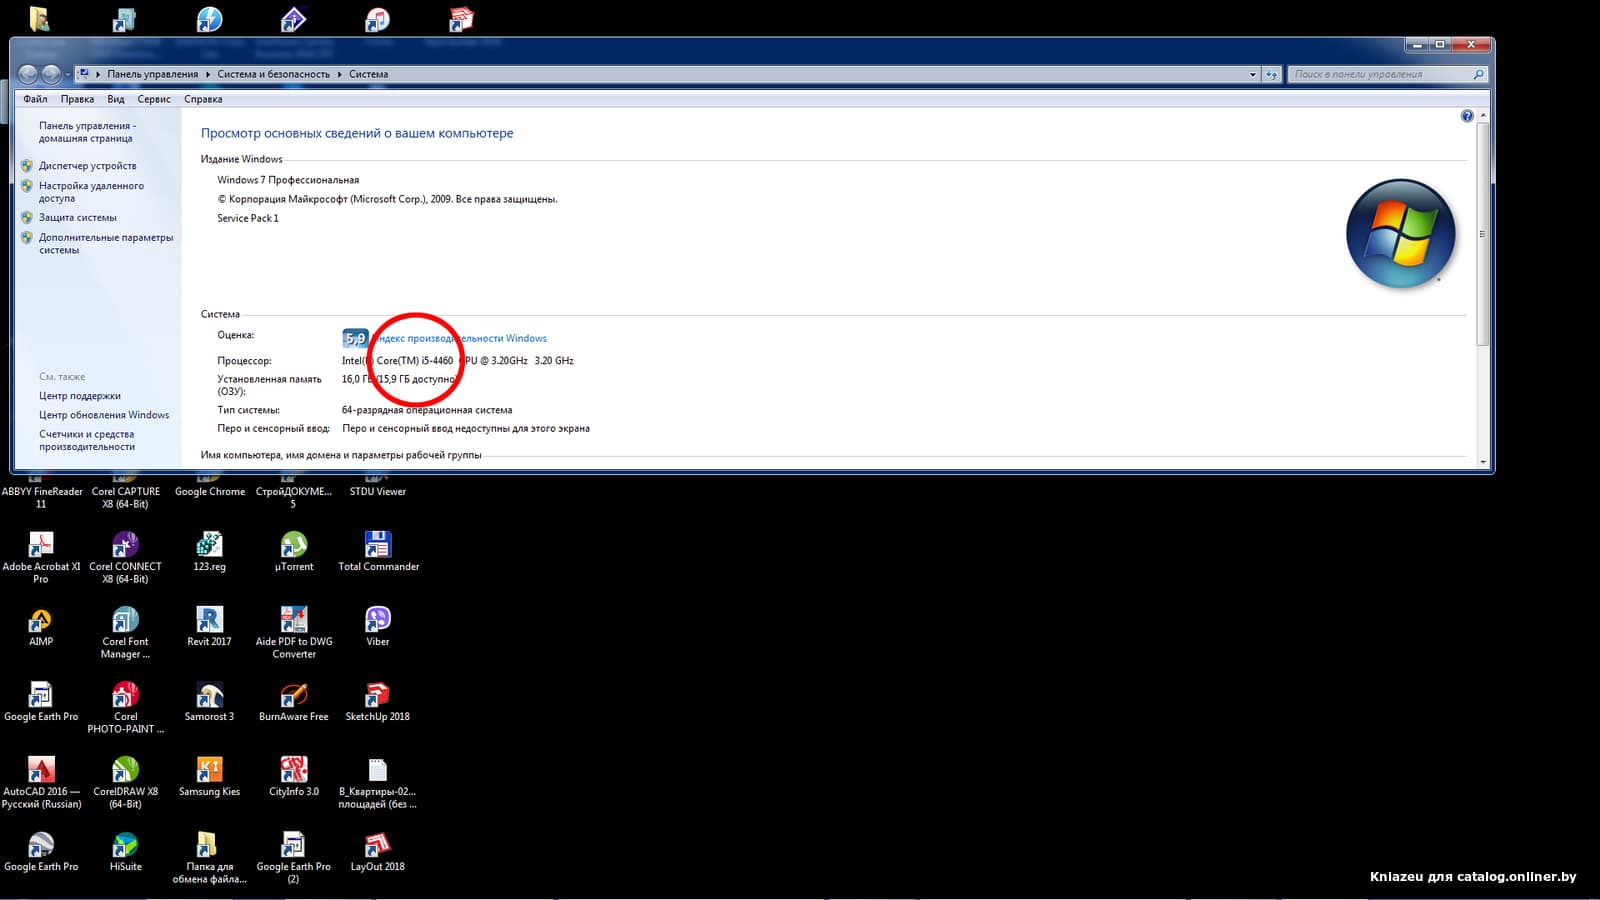This screenshot has height=900, width=1600.
Task: Go back with the Back arrow button
Action: pos(28,74)
